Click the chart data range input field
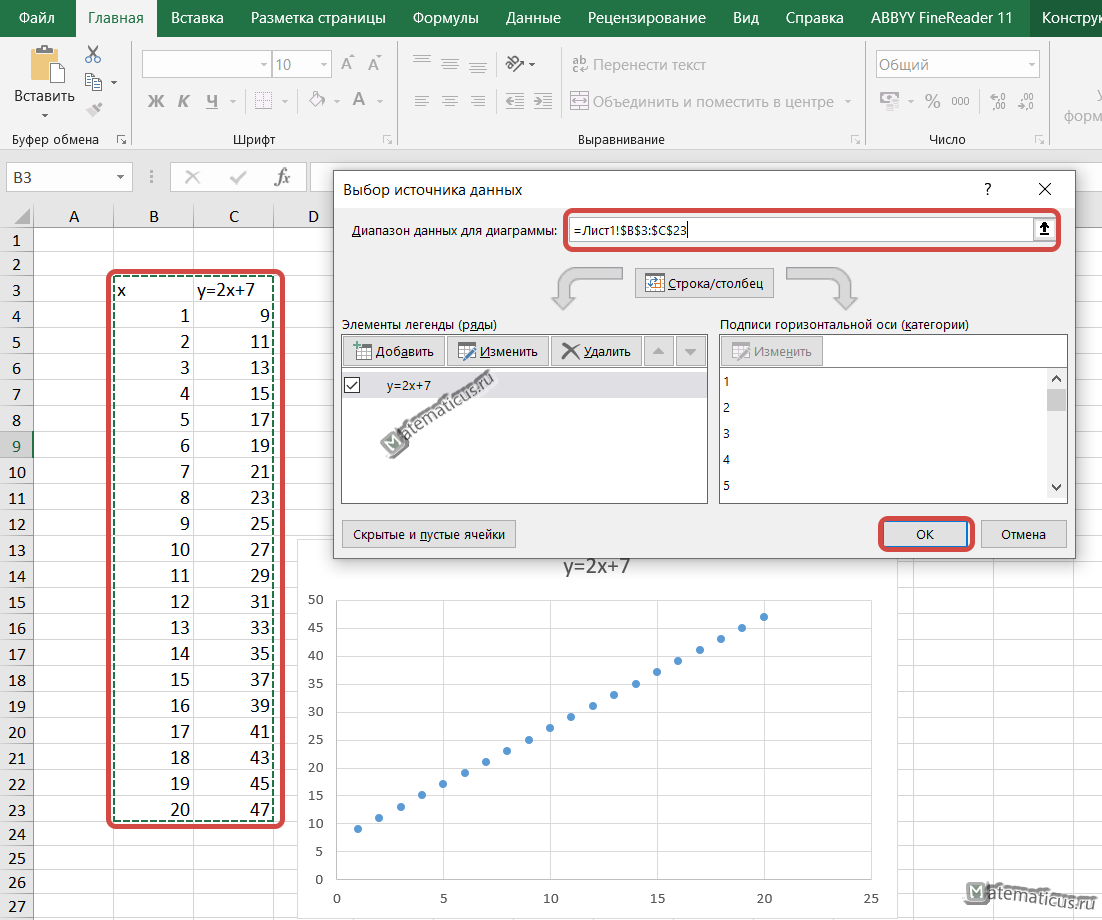 click(x=800, y=230)
